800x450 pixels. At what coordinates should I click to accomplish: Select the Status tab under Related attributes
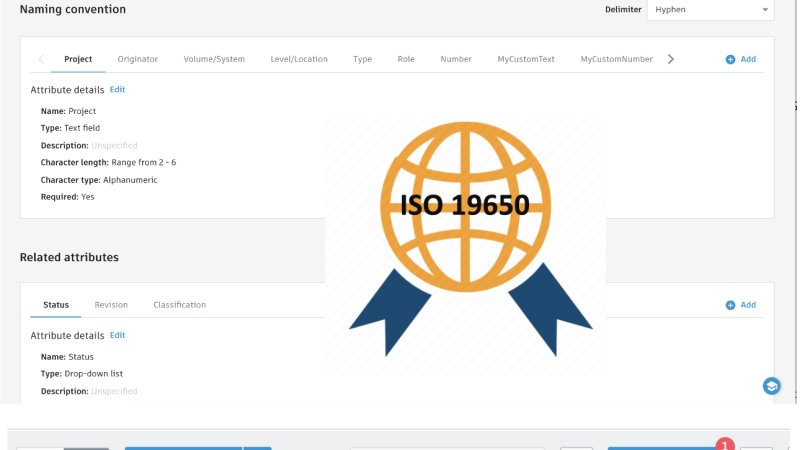56,305
